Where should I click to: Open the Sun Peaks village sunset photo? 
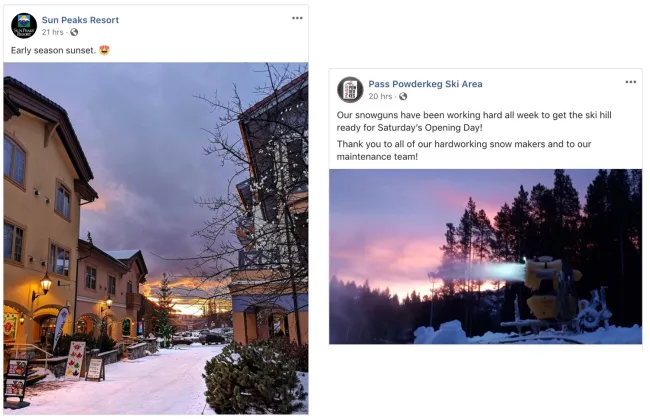coord(156,200)
